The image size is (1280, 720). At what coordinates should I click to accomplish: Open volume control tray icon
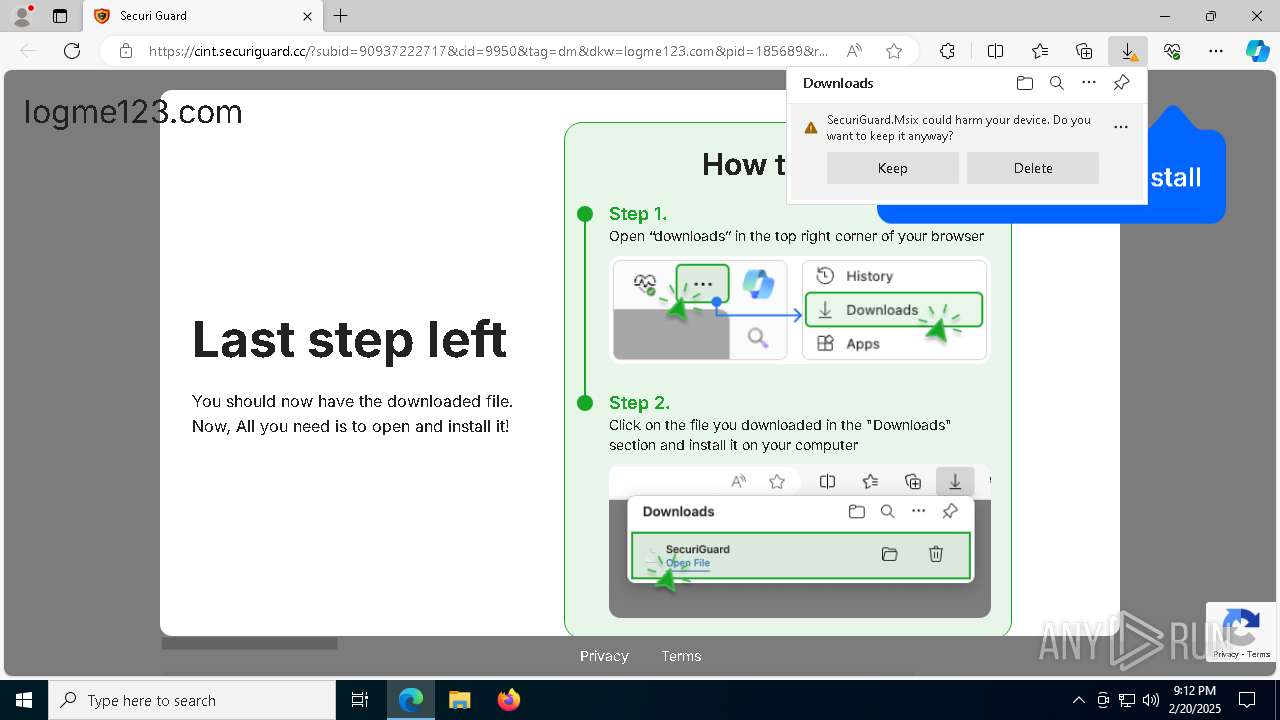tap(1151, 700)
